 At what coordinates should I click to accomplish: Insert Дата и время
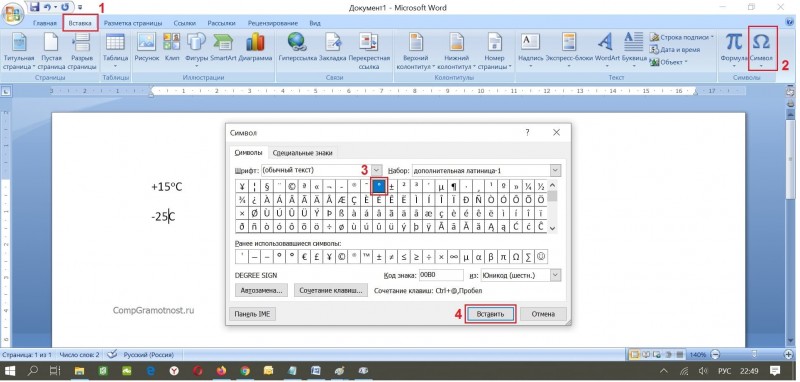(675, 49)
